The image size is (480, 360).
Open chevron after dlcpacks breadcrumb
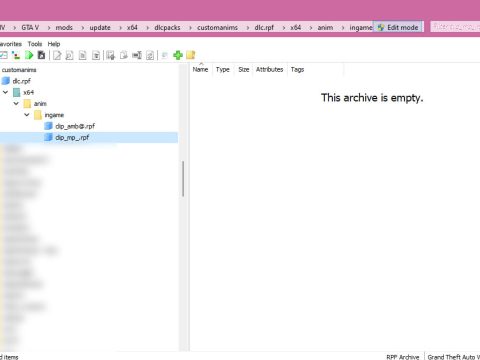point(190,28)
